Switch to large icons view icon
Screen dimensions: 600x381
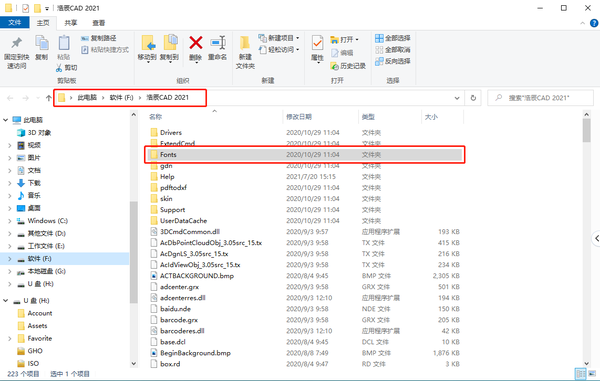593,374
